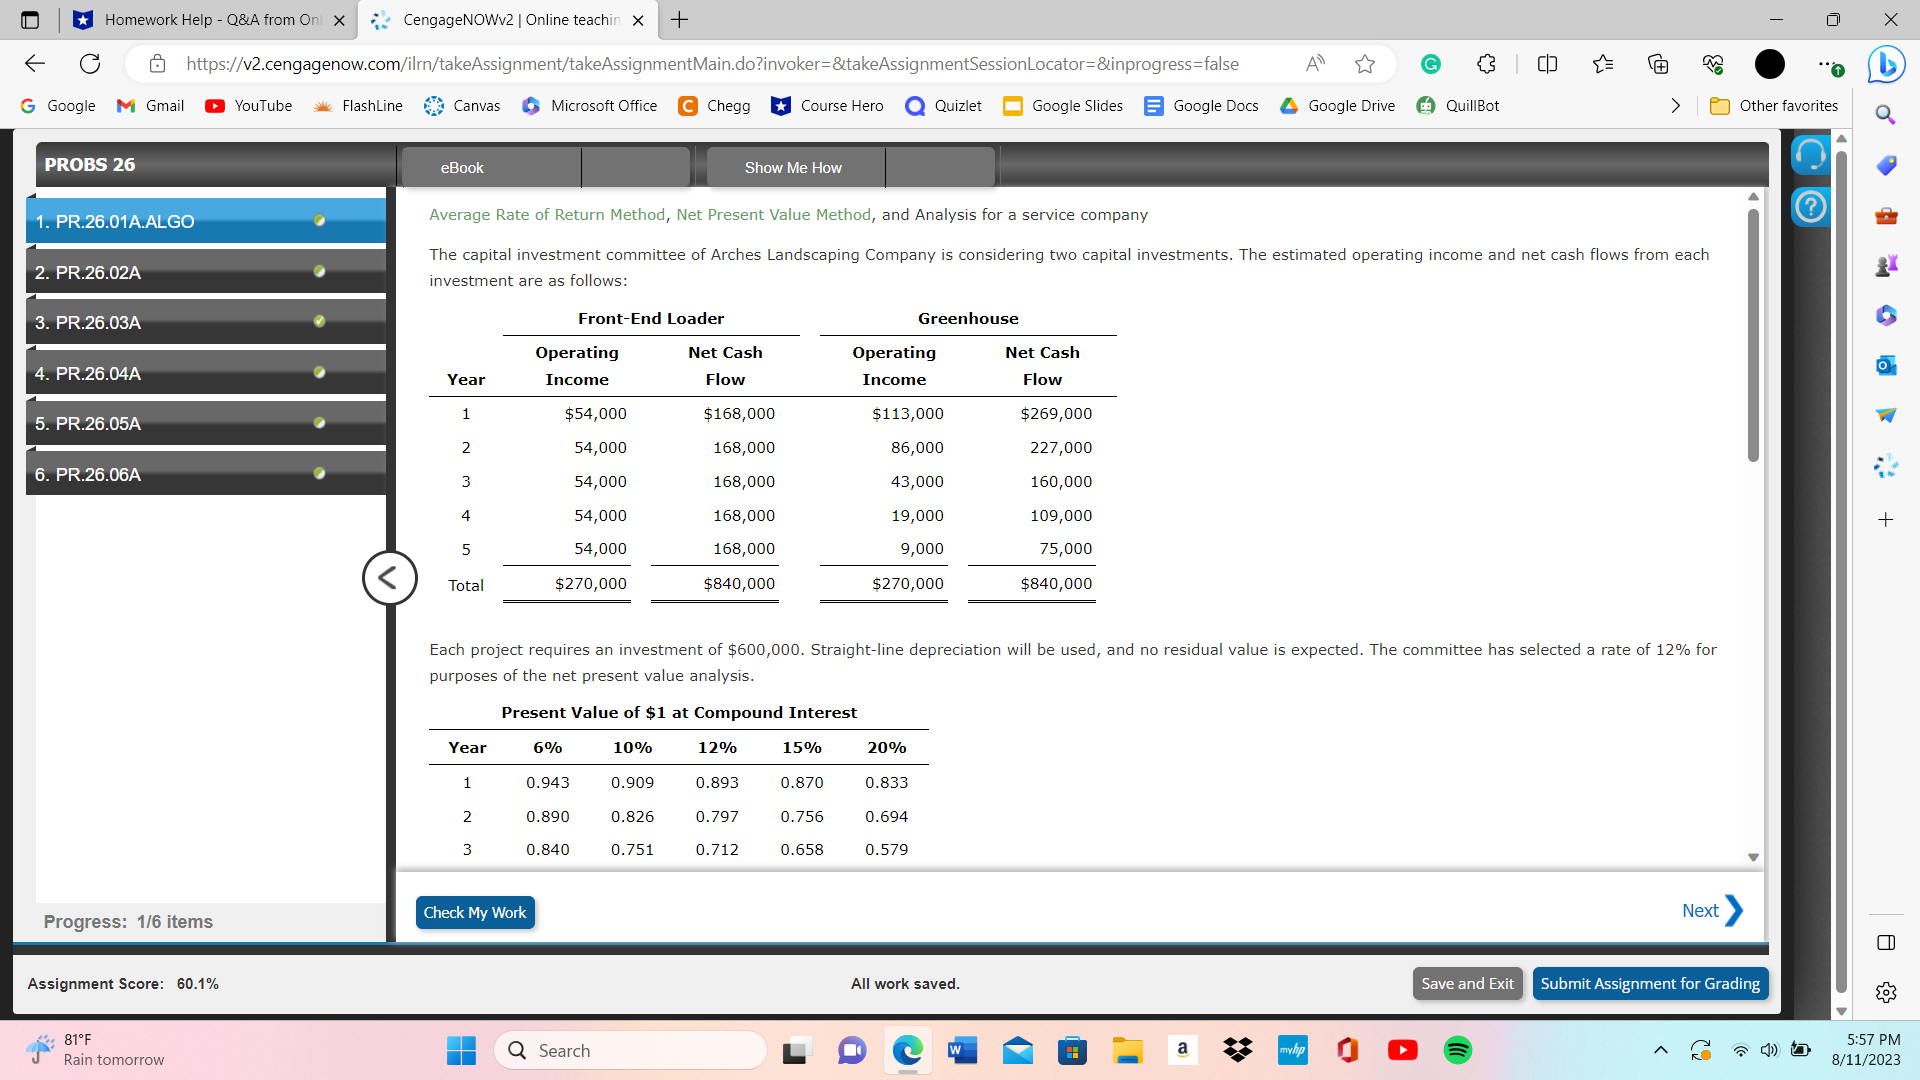1920x1080 pixels.
Task: Show hidden system tray icons
Action: 1660,1050
